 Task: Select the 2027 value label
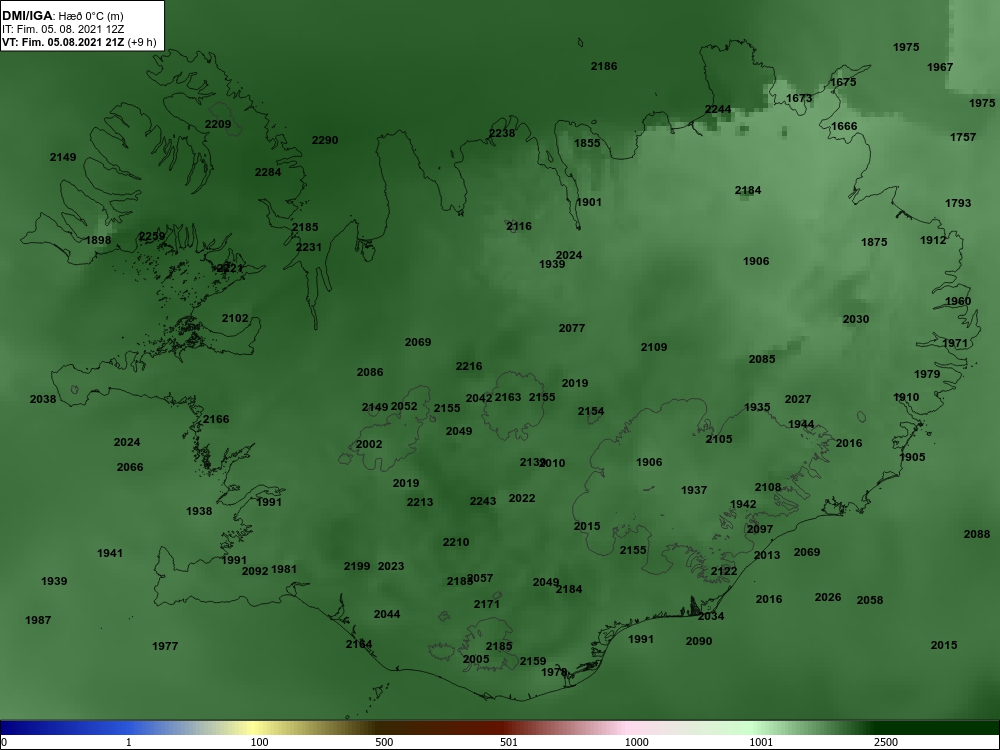tap(798, 399)
